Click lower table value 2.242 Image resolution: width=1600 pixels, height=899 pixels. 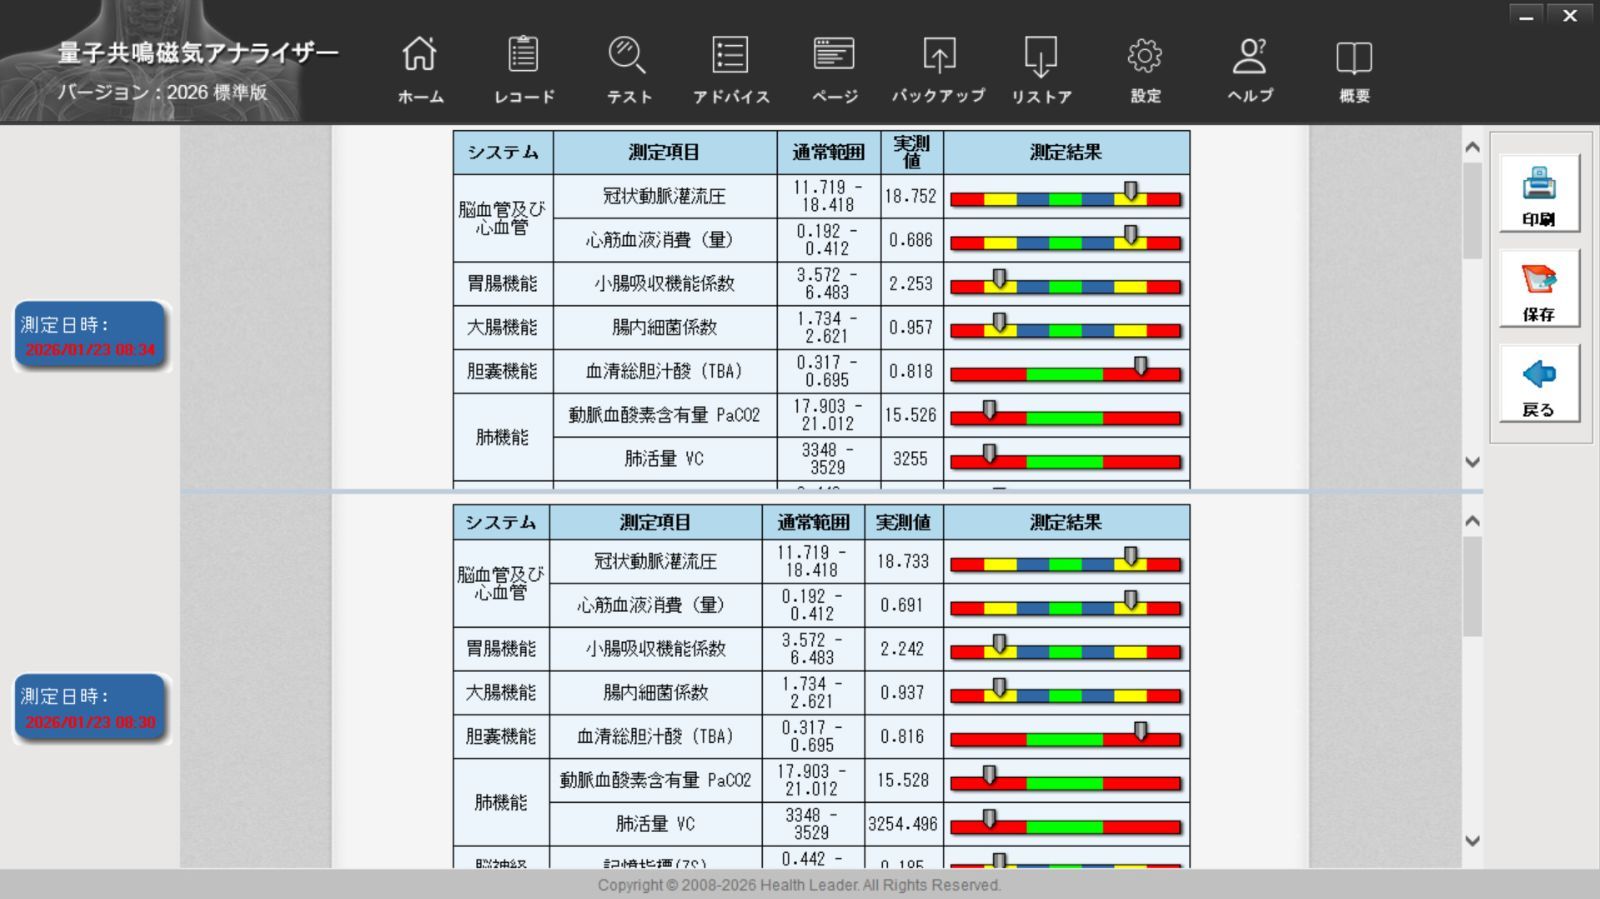point(902,649)
